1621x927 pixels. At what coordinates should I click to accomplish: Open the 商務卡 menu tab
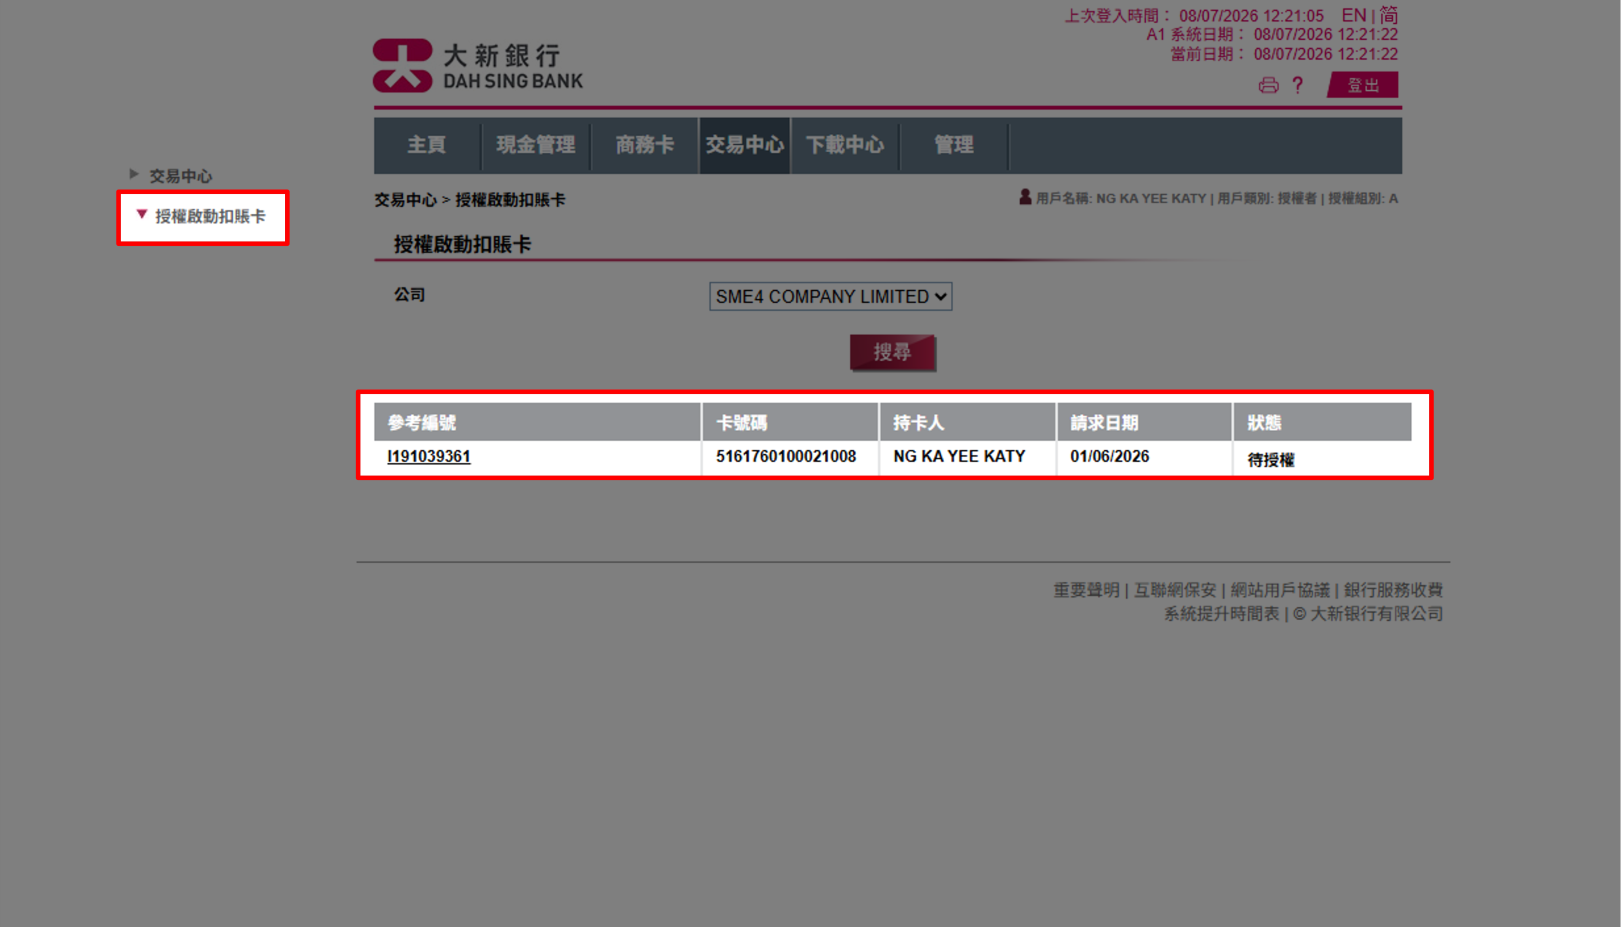[x=645, y=146]
